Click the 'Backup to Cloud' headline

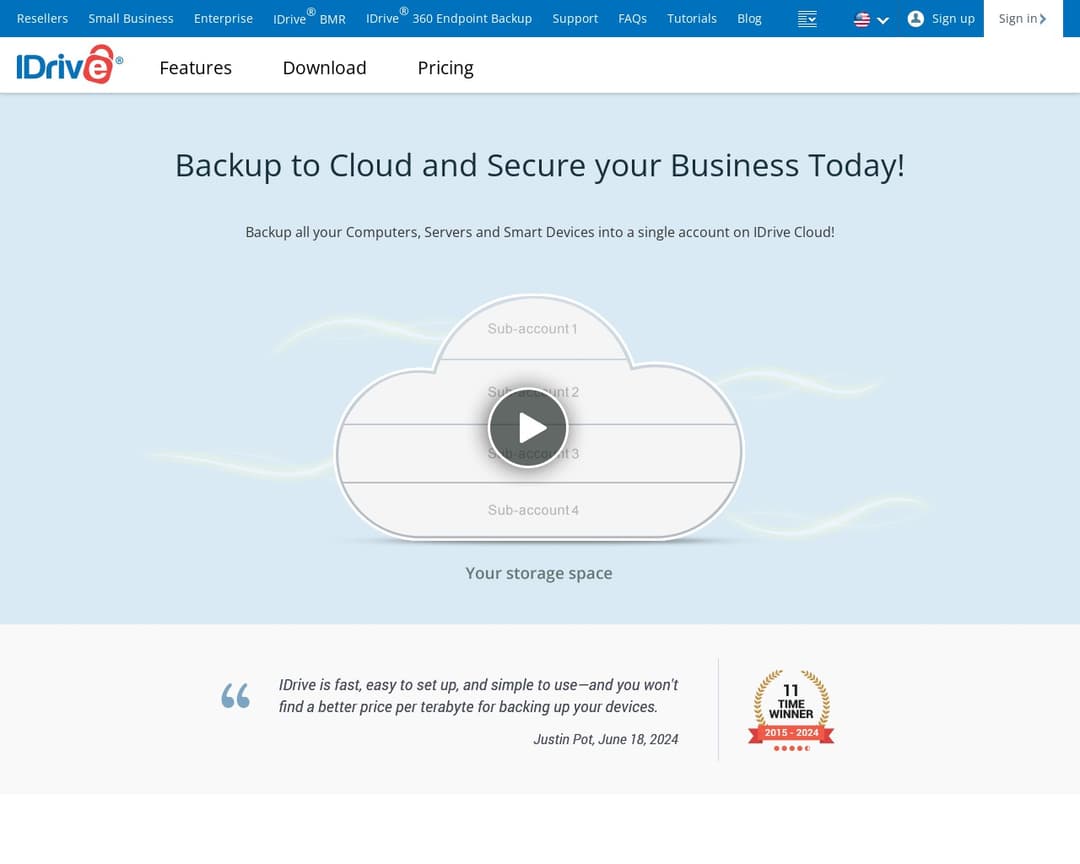click(540, 165)
